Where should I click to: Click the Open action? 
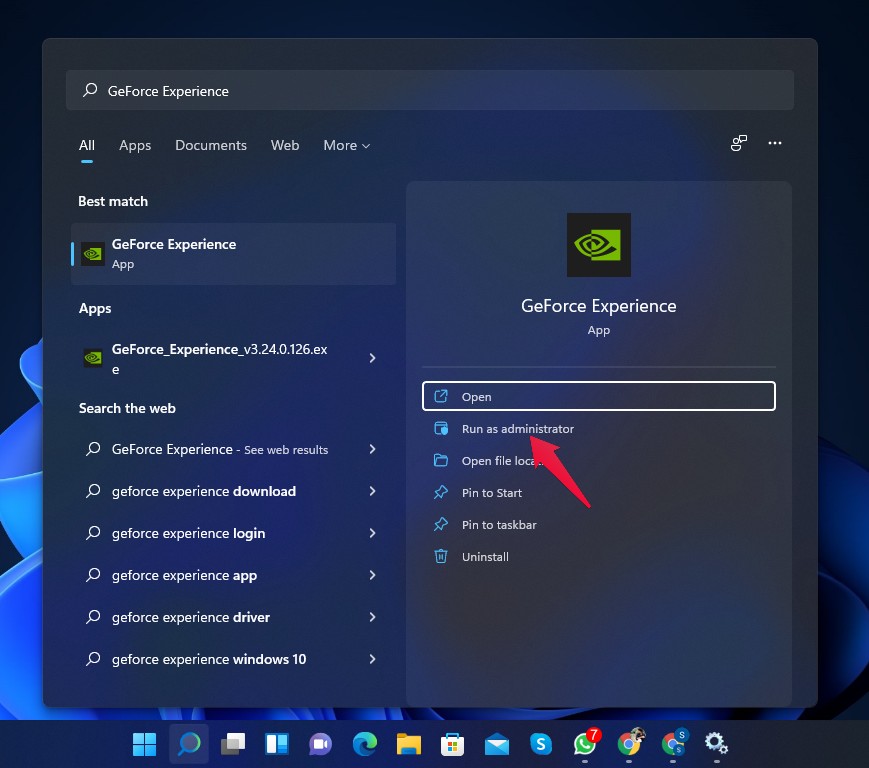click(x=599, y=396)
